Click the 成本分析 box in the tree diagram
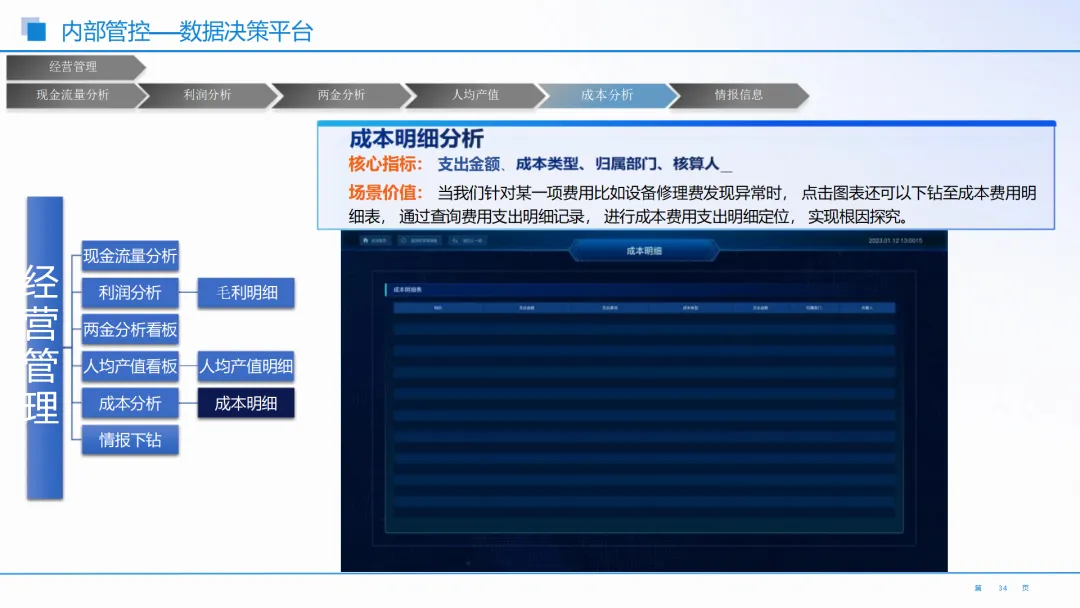 [130, 403]
